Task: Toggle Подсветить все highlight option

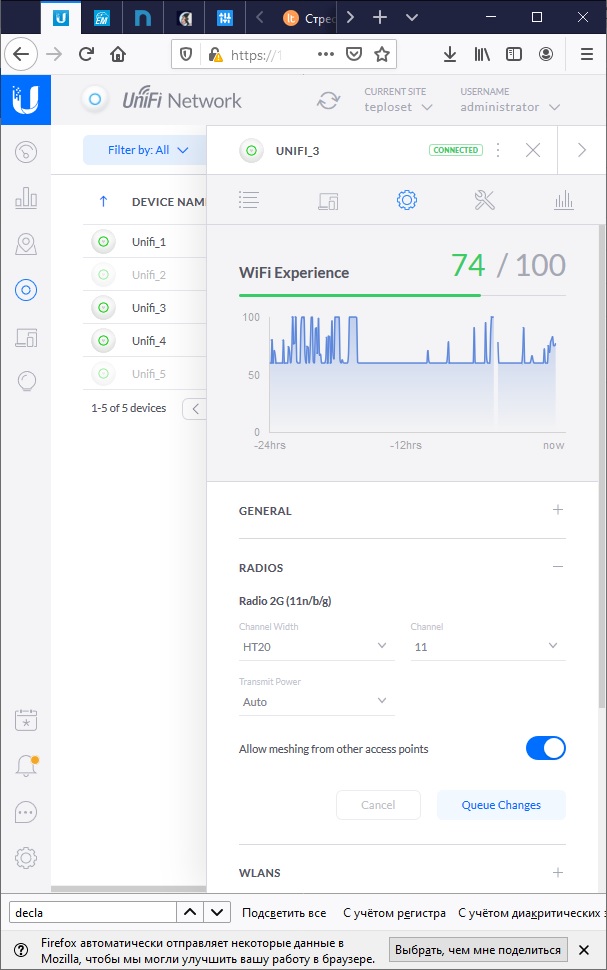Action: pyautogui.click(x=284, y=912)
